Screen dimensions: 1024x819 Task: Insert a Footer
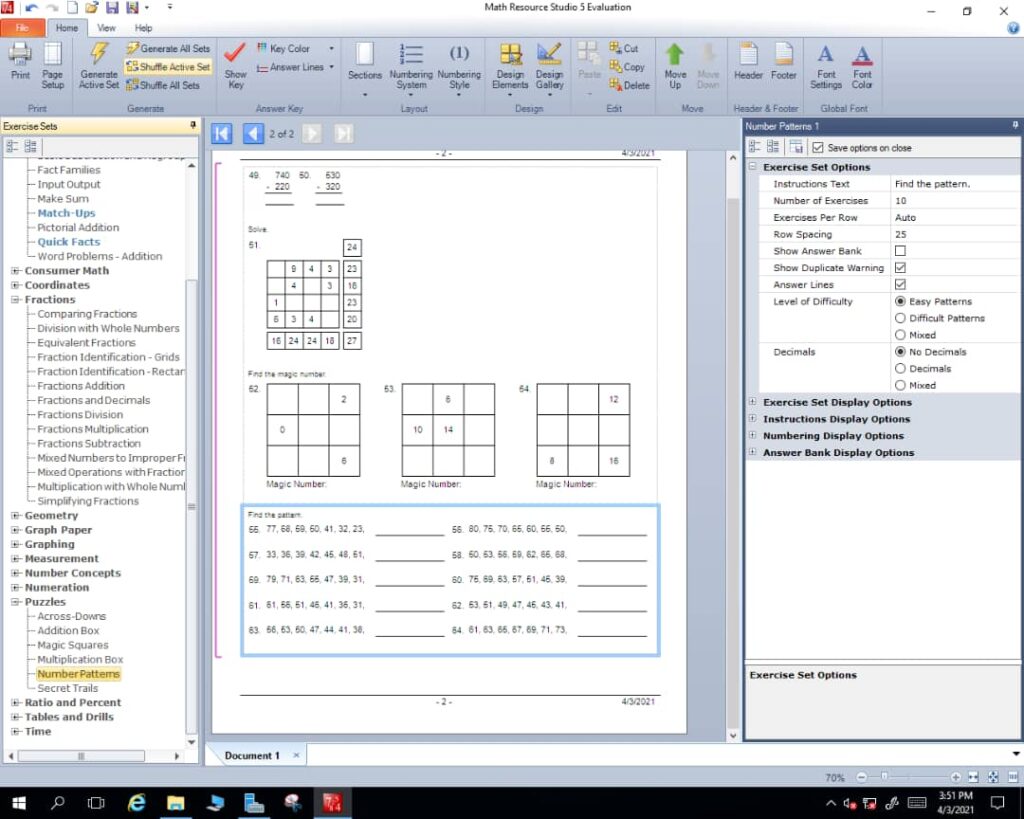[x=784, y=62]
